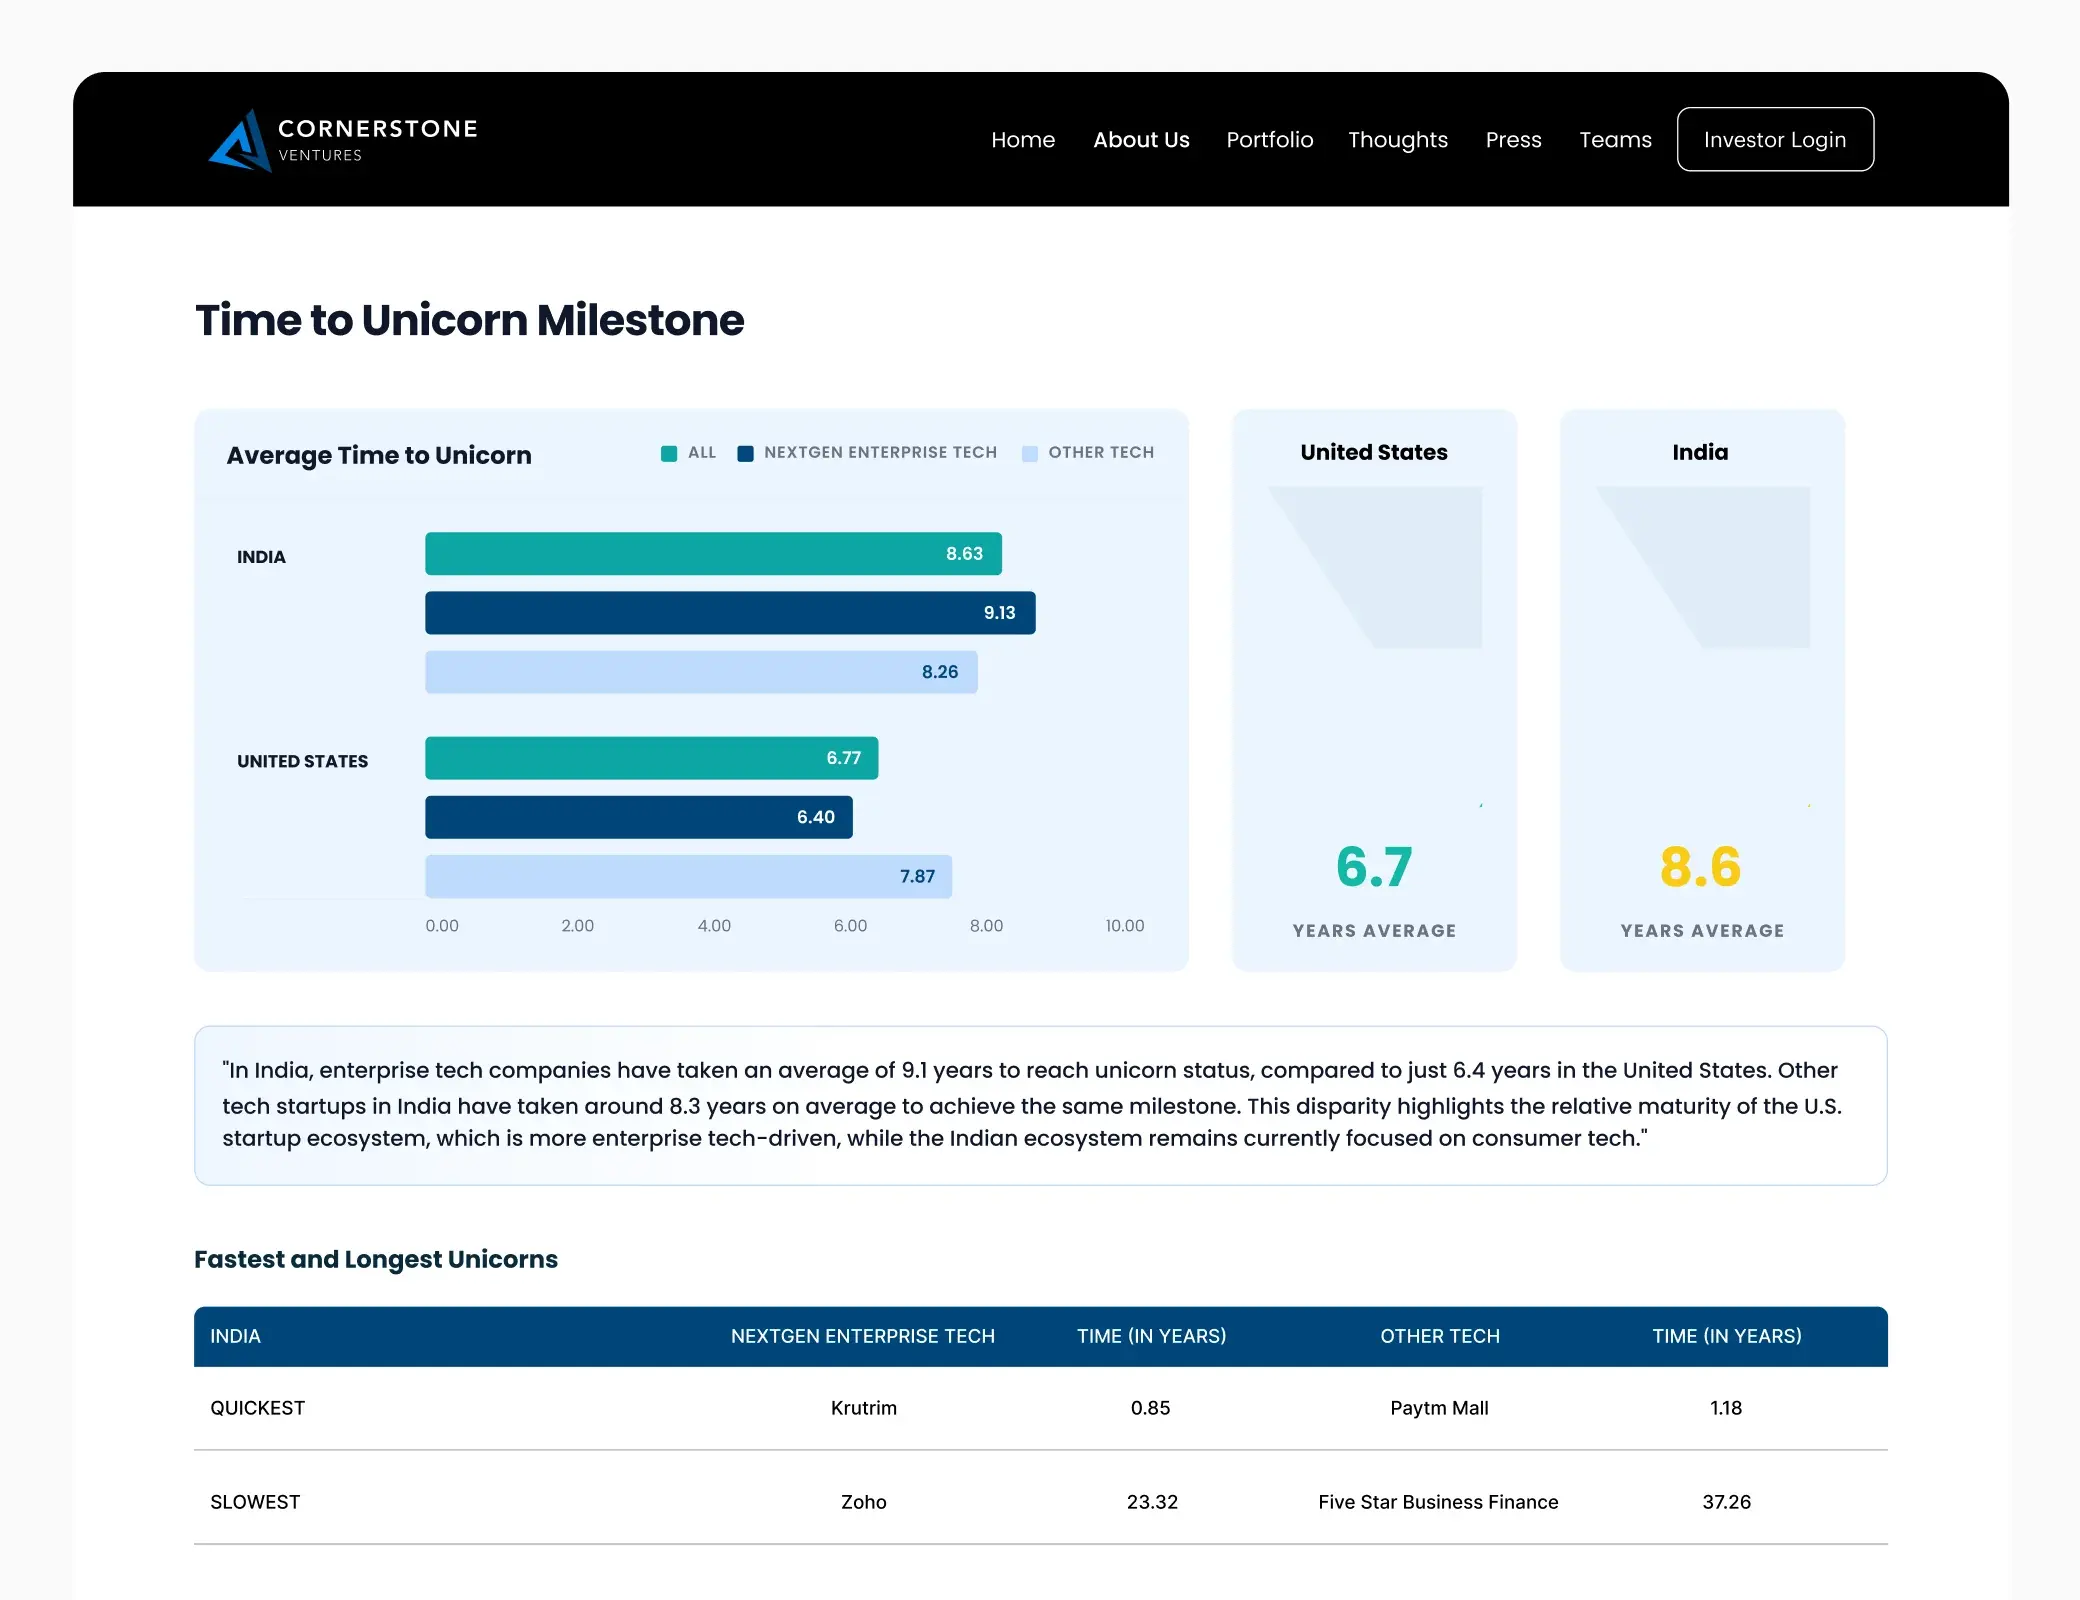Click the India card title
2080x1600 pixels.
(x=1700, y=452)
